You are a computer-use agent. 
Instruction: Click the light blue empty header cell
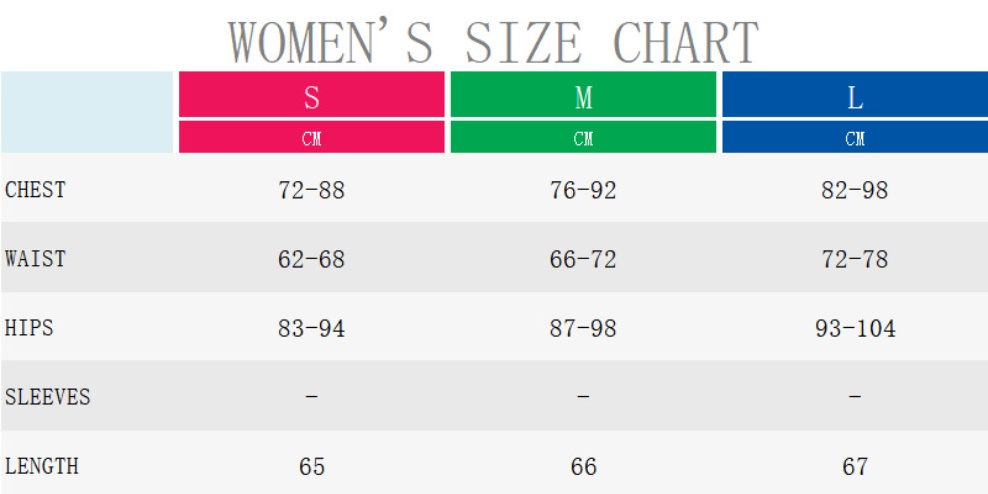(88, 112)
